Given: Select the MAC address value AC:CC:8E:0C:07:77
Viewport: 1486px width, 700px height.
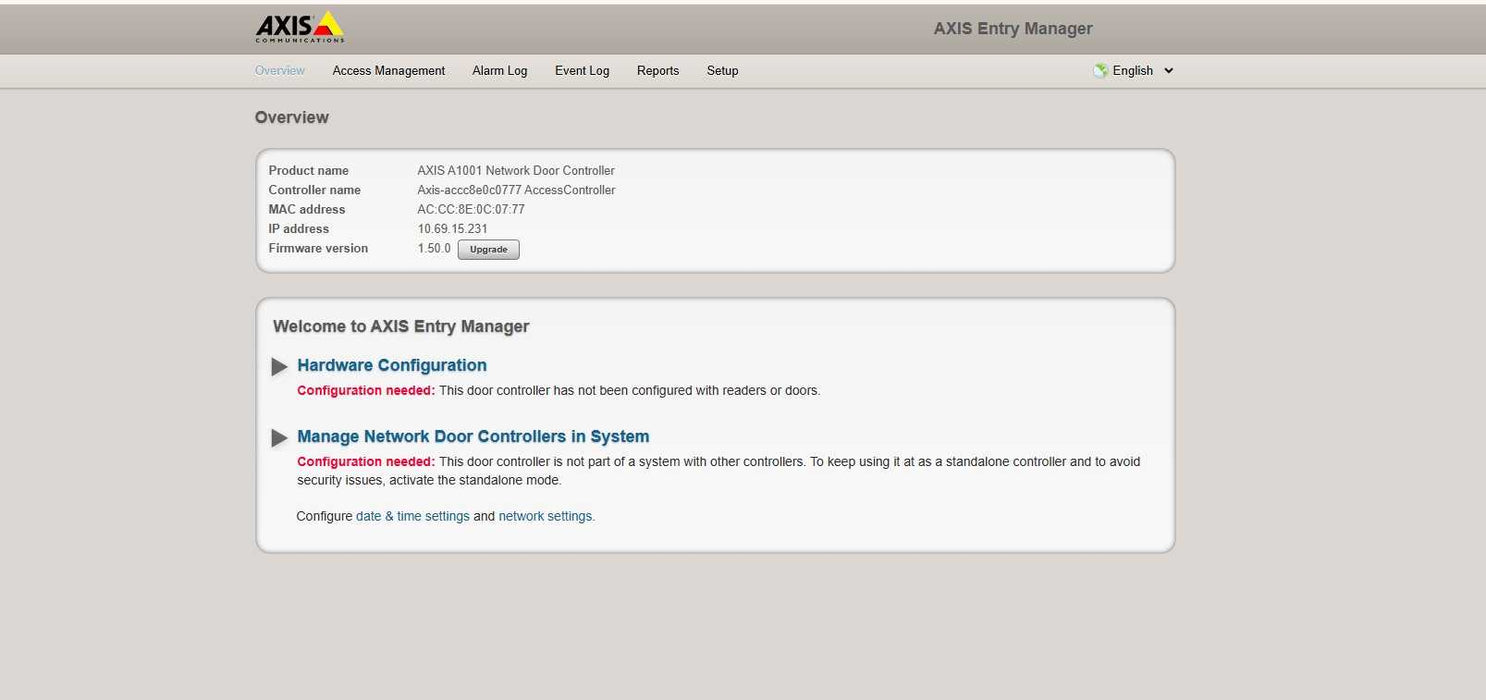Looking at the screenshot, I should pyautogui.click(x=471, y=210).
